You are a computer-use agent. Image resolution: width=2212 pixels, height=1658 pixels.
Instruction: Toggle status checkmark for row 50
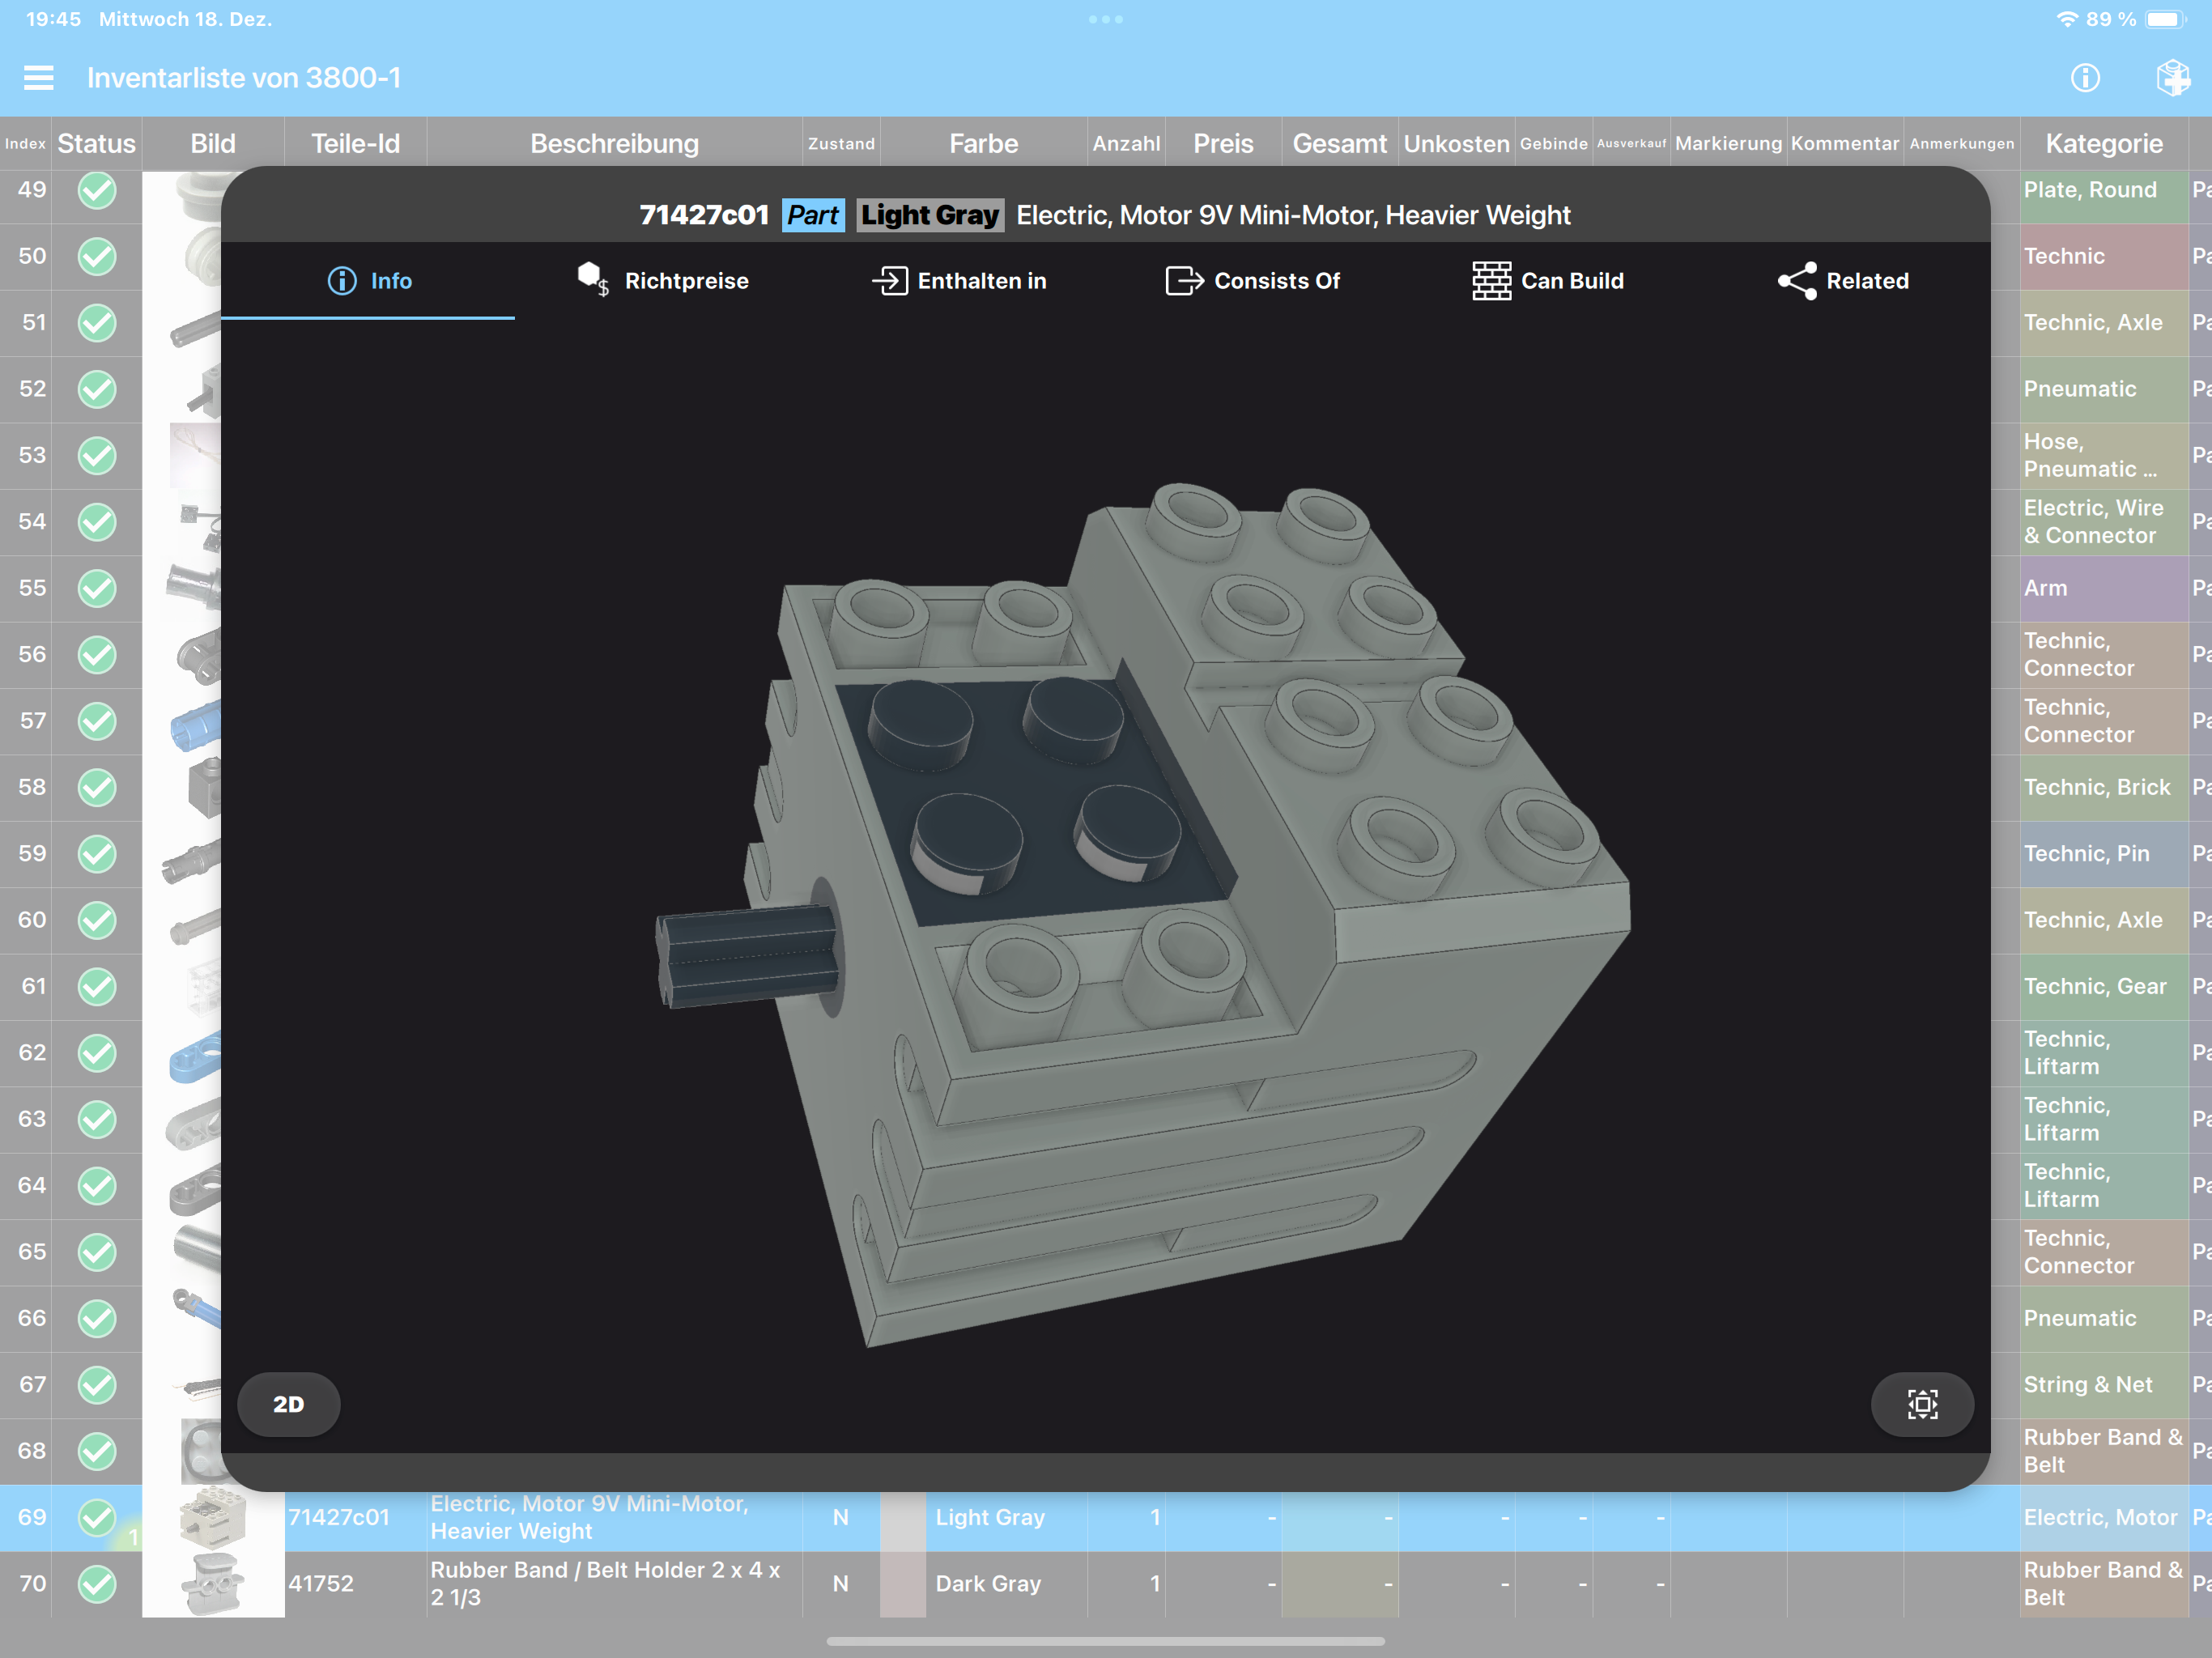point(97,256)
